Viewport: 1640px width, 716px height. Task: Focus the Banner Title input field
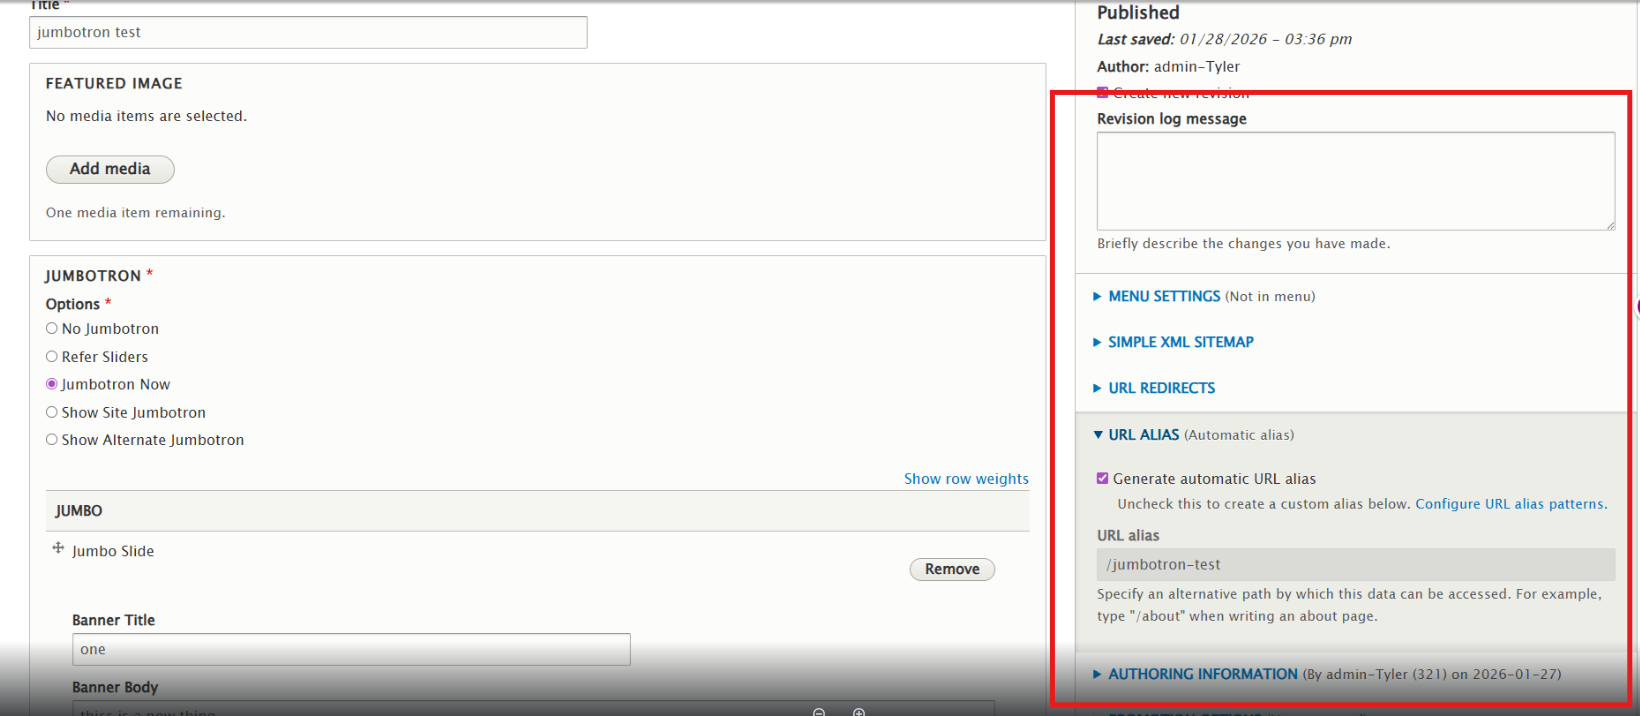(x=351, y=649)
